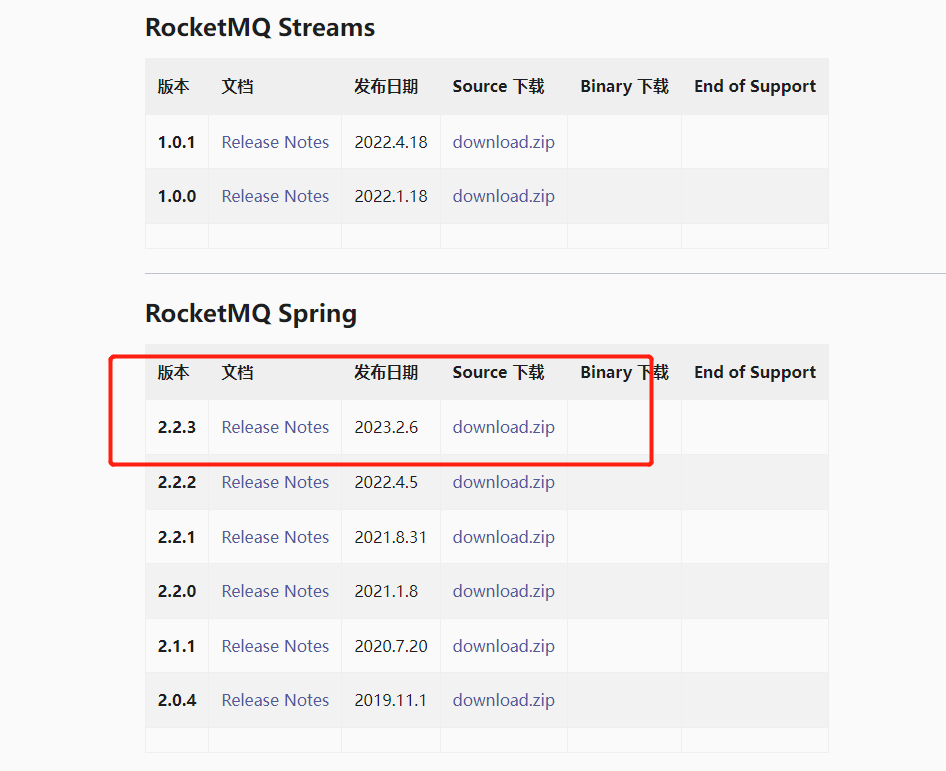946x771 pixels.
Task: Click 文档 header in Spring table
Action: coord(238,373)
